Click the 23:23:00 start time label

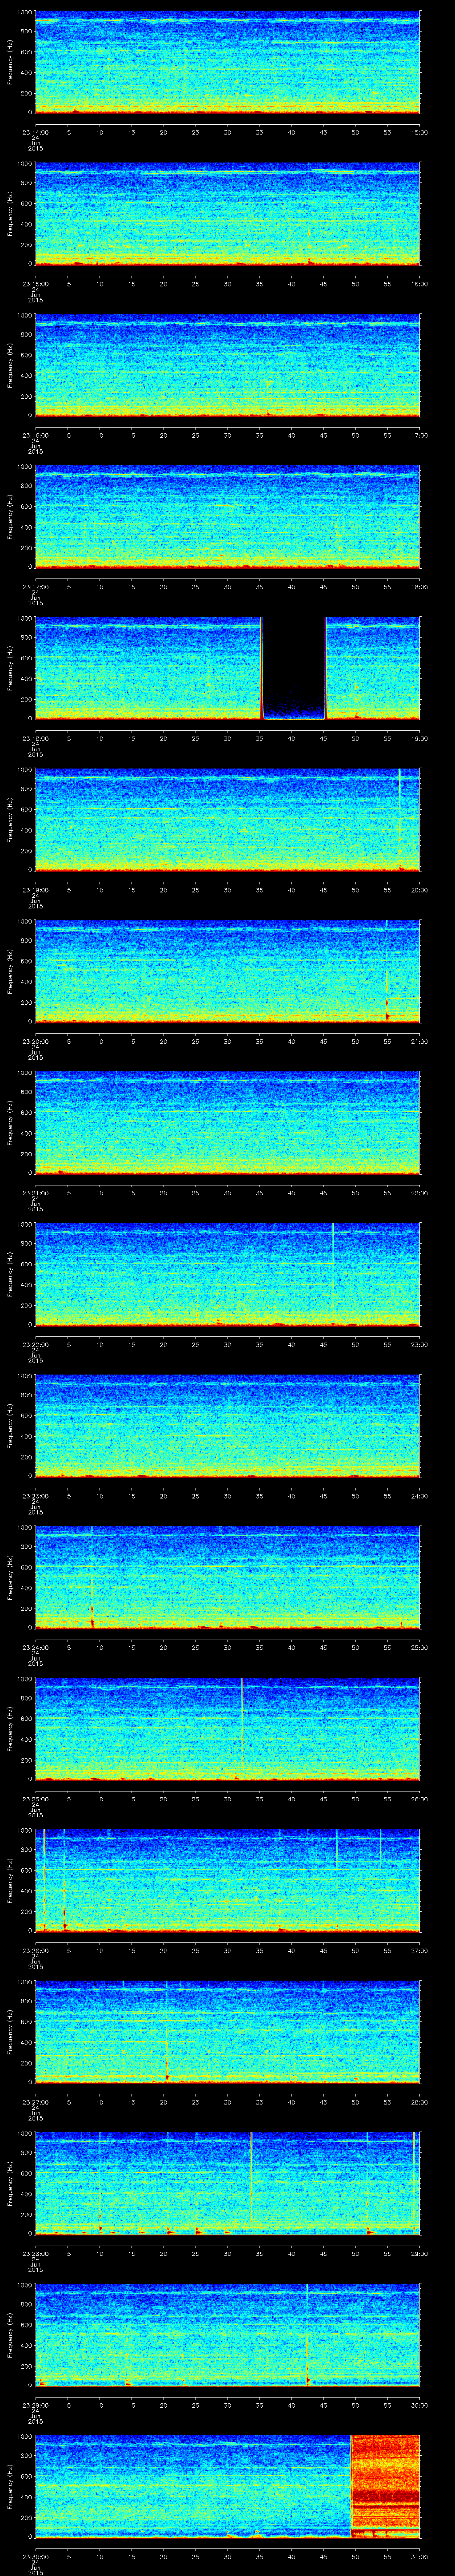click(x=35, y=1495)
